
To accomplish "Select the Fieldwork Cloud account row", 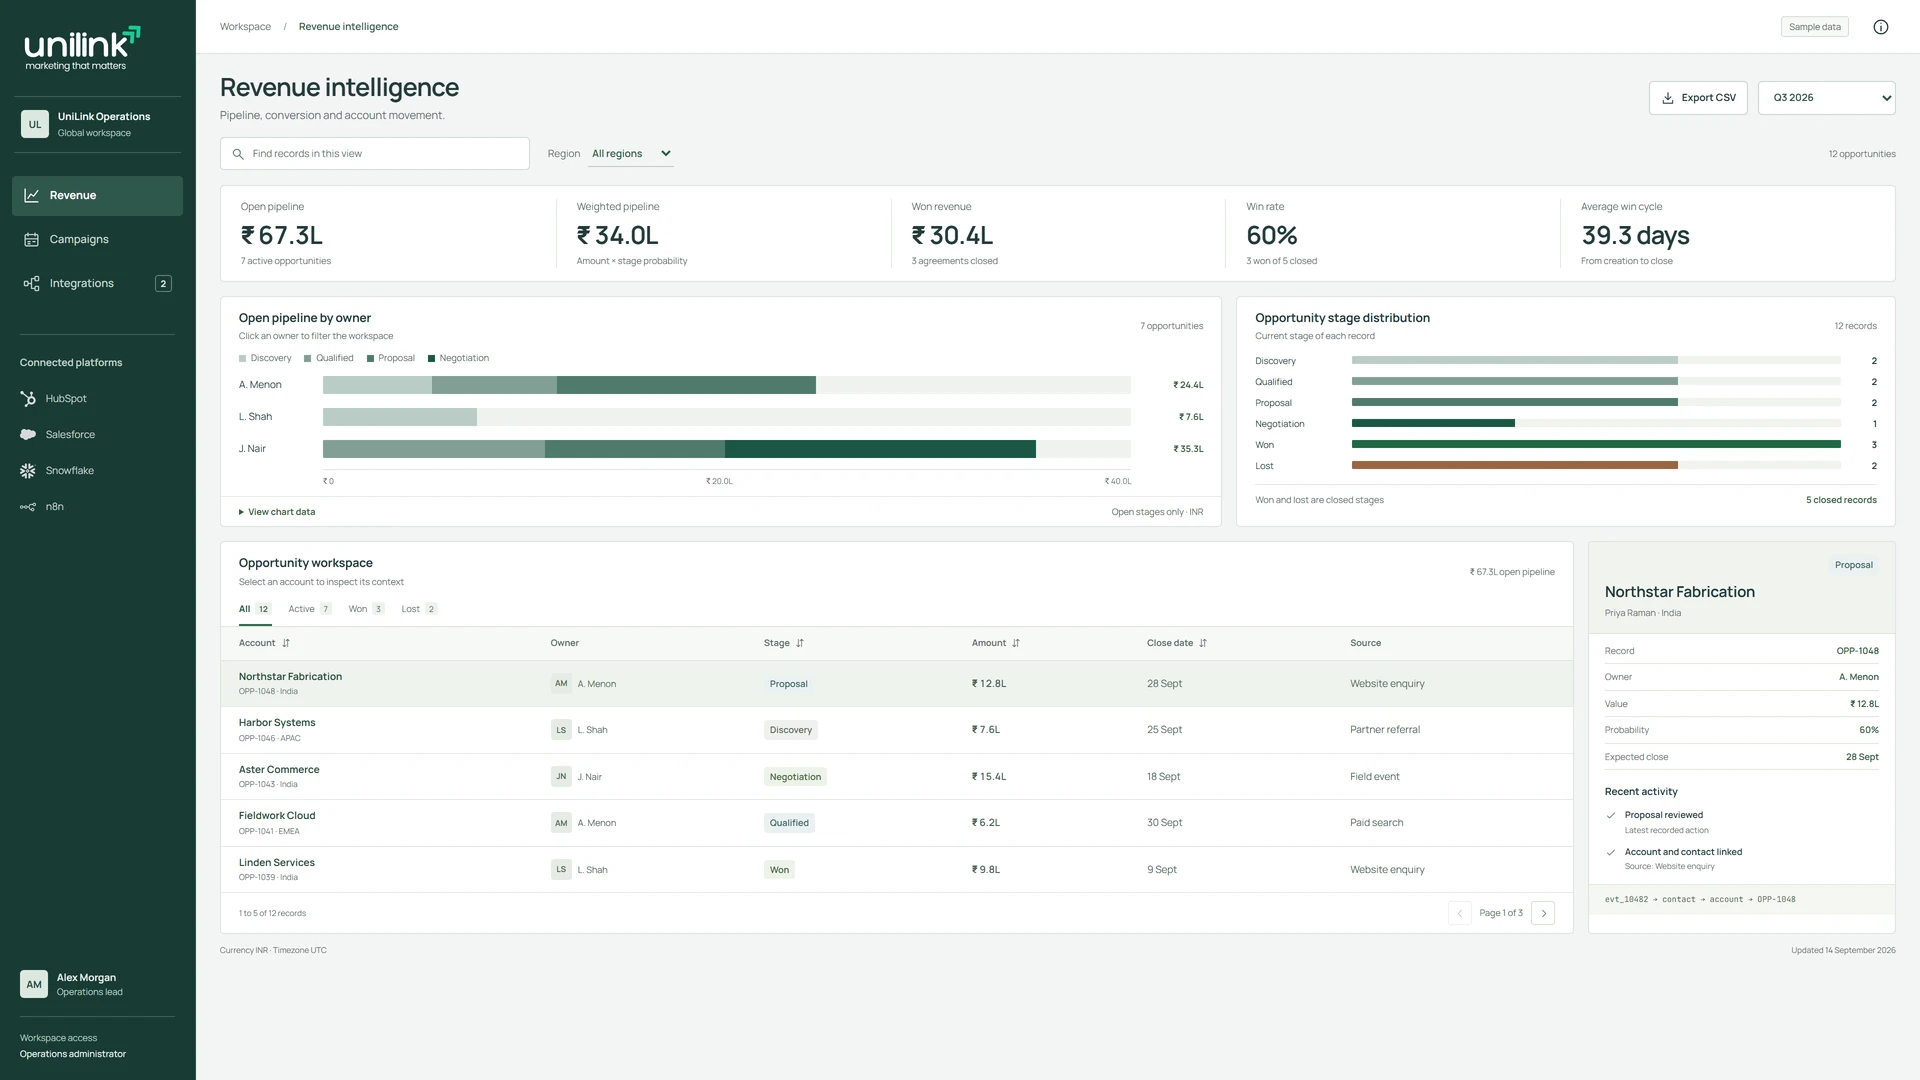I will tap(896, 823).
